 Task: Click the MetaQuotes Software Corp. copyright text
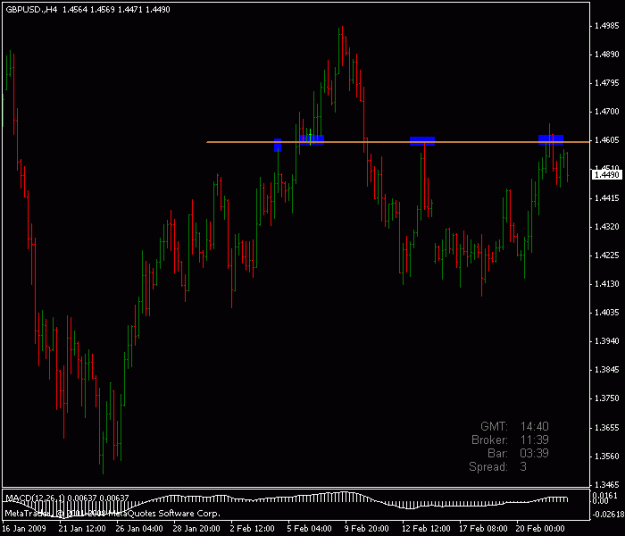(112, 513)
